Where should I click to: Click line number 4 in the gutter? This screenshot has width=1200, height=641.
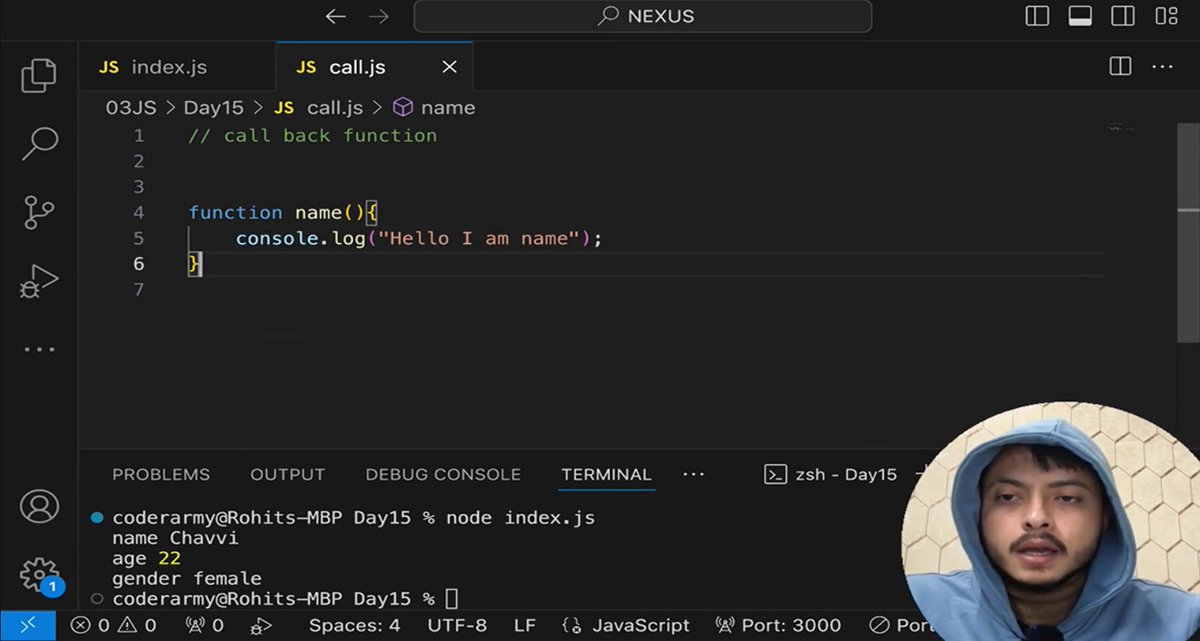tap(138, 212)
